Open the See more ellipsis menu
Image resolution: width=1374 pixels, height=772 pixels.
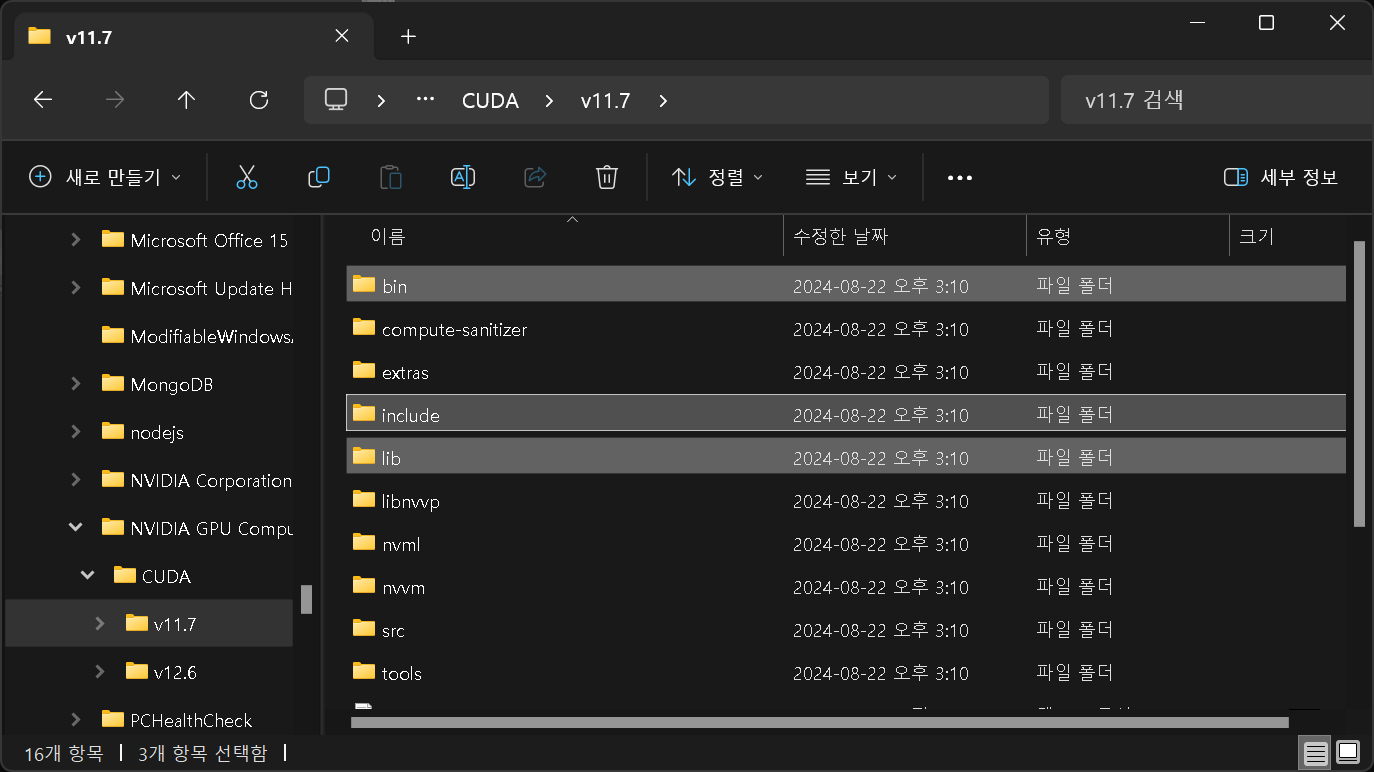(959, 177)
